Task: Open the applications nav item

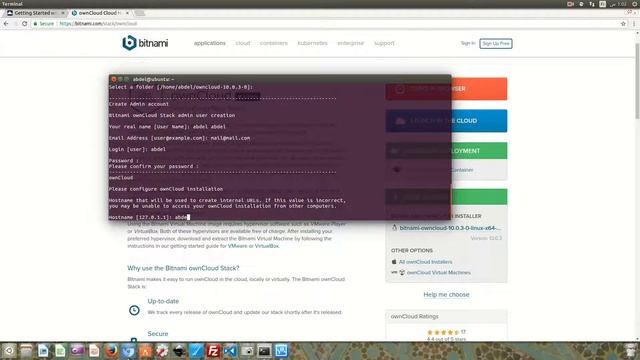Action: (x=209, y=43)
